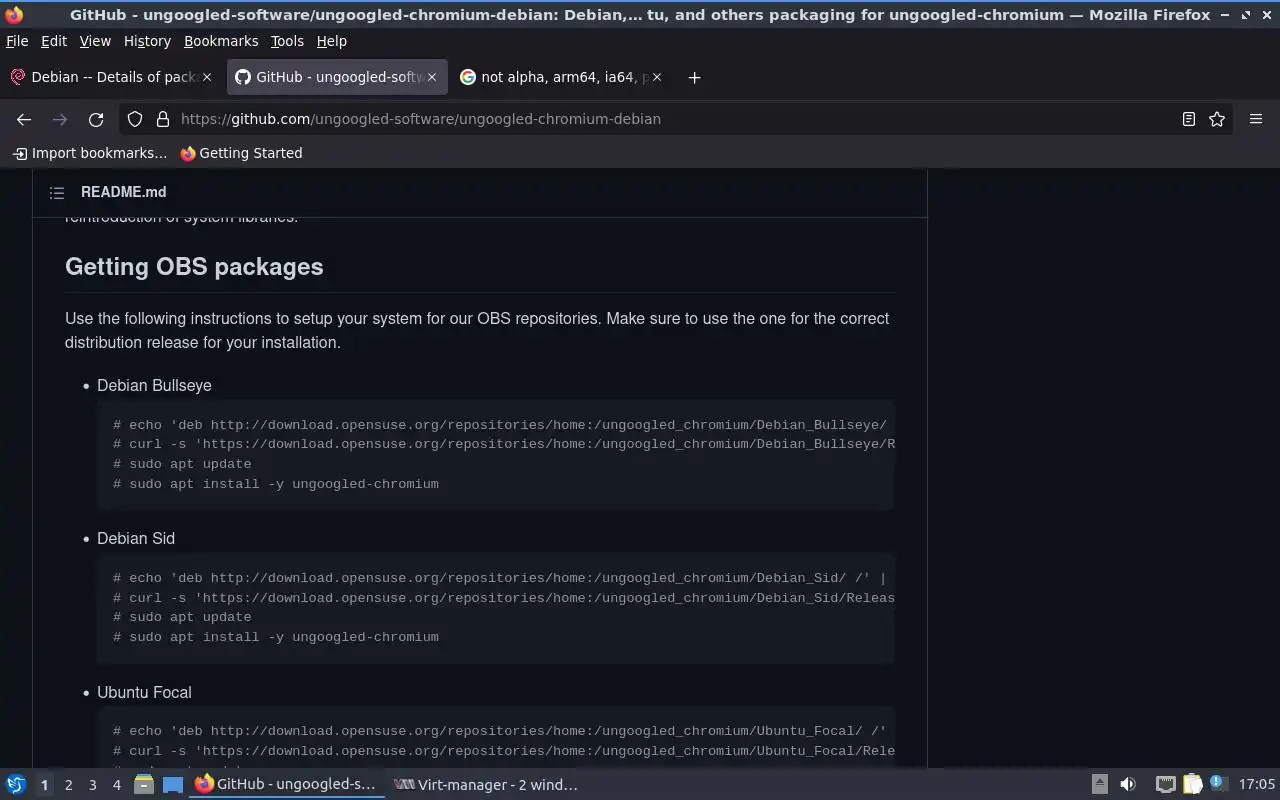Close the GitHub ungoogled-software tab

click(x=432, y=77)
